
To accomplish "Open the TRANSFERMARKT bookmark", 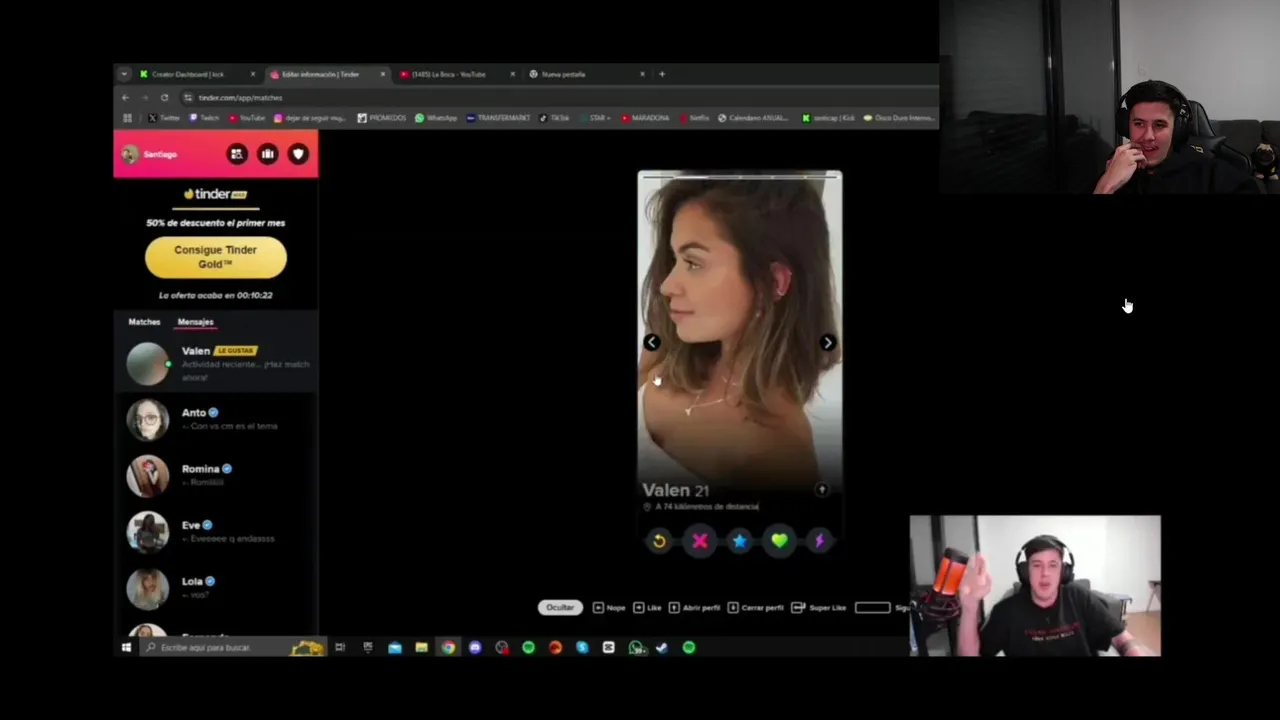I will 498,118.
